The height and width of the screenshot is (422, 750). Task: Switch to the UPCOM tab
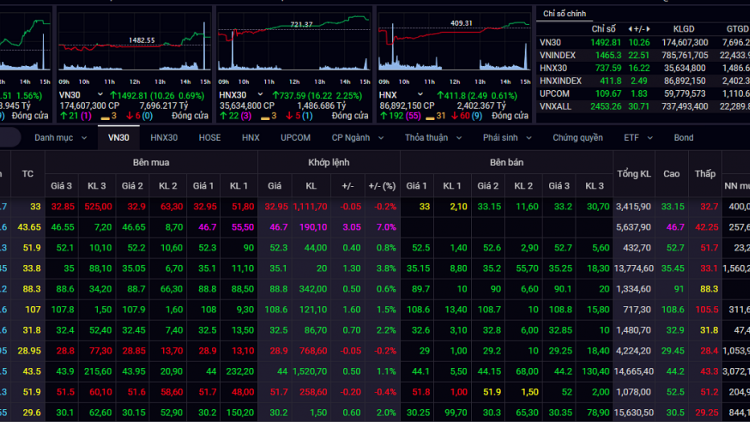295,137
